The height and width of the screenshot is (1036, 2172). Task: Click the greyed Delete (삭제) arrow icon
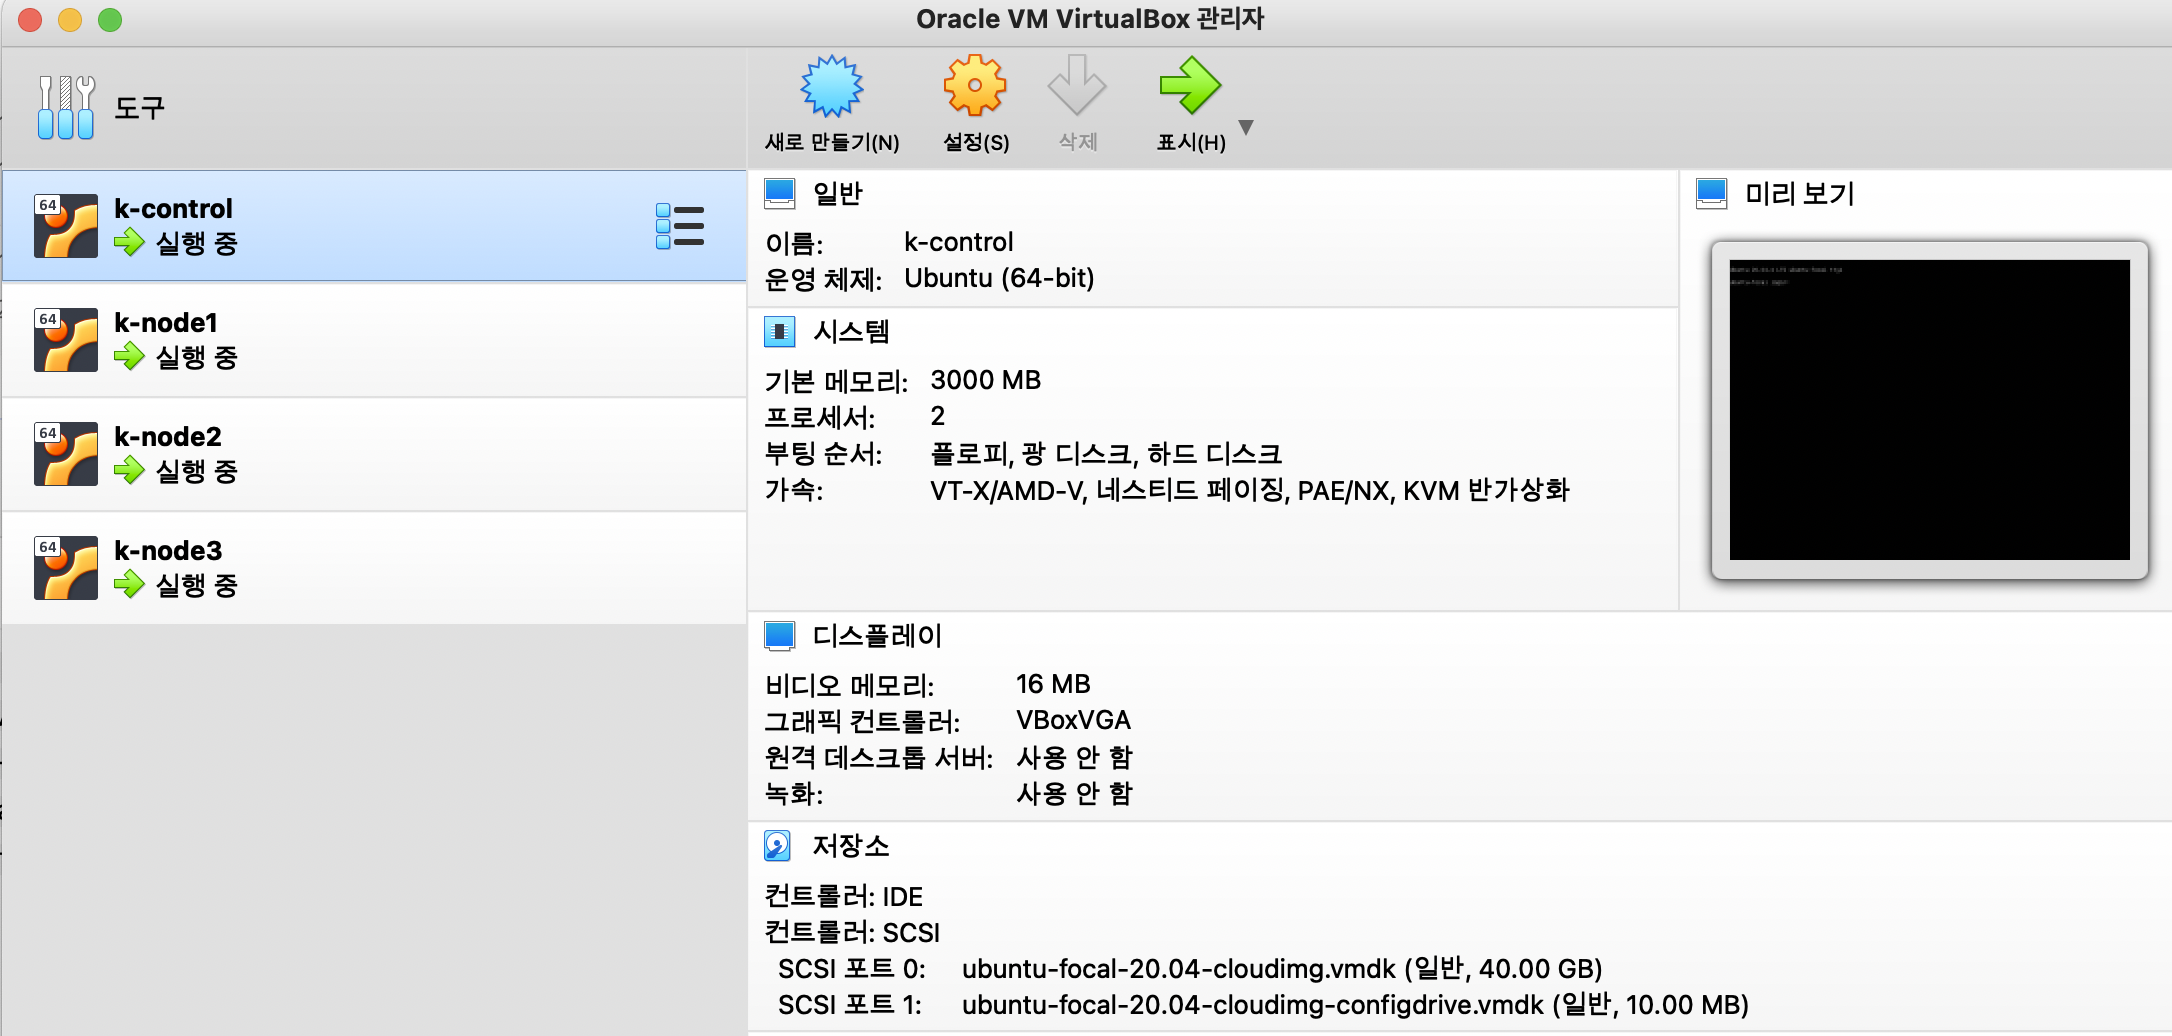[x=1077, y=86]
